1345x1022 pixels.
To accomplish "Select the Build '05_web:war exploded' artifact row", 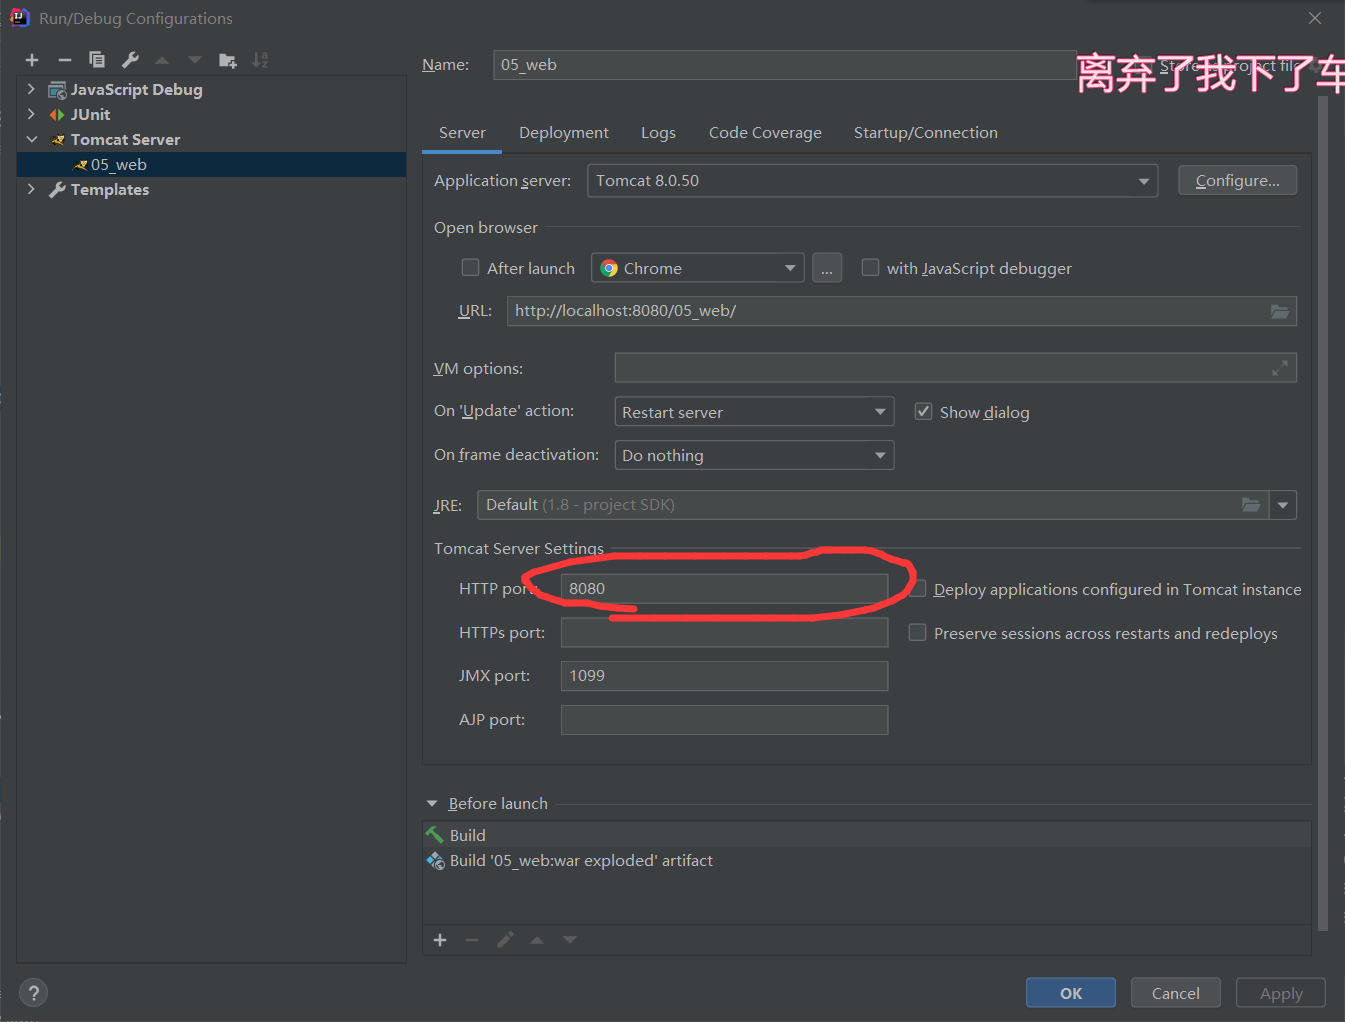I will pyautogui.click(x=867, y=861).
